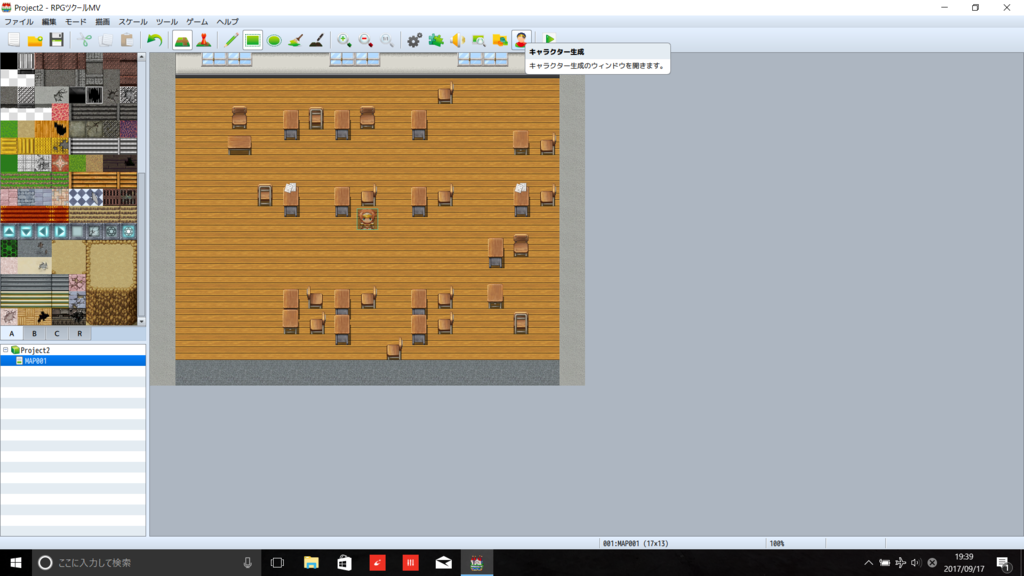Pick the left-arrow tile in the palette
Screen dimensions: 1024x576
(x=43, y=231)
